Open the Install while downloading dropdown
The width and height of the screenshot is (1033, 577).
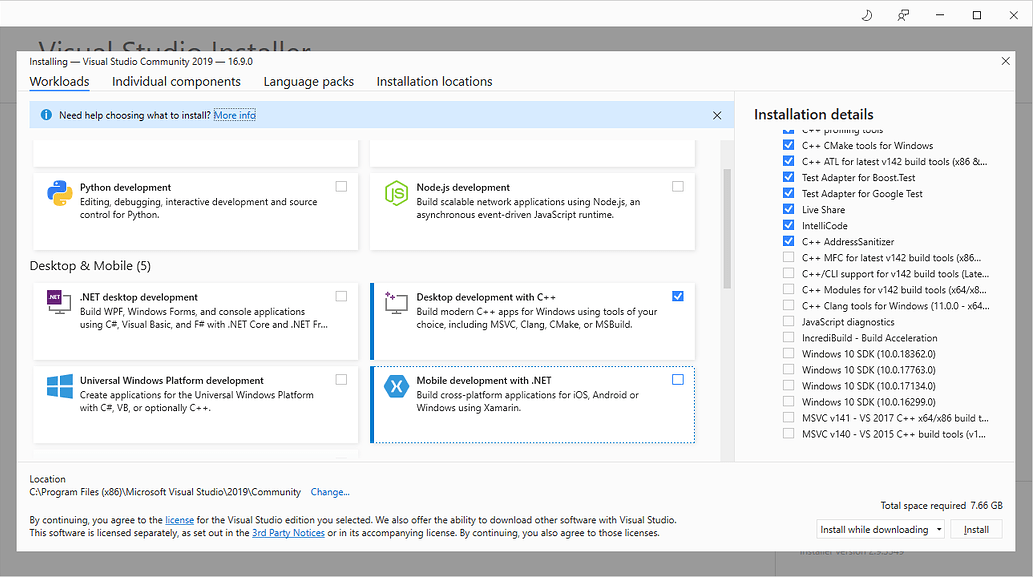point(880,530)
